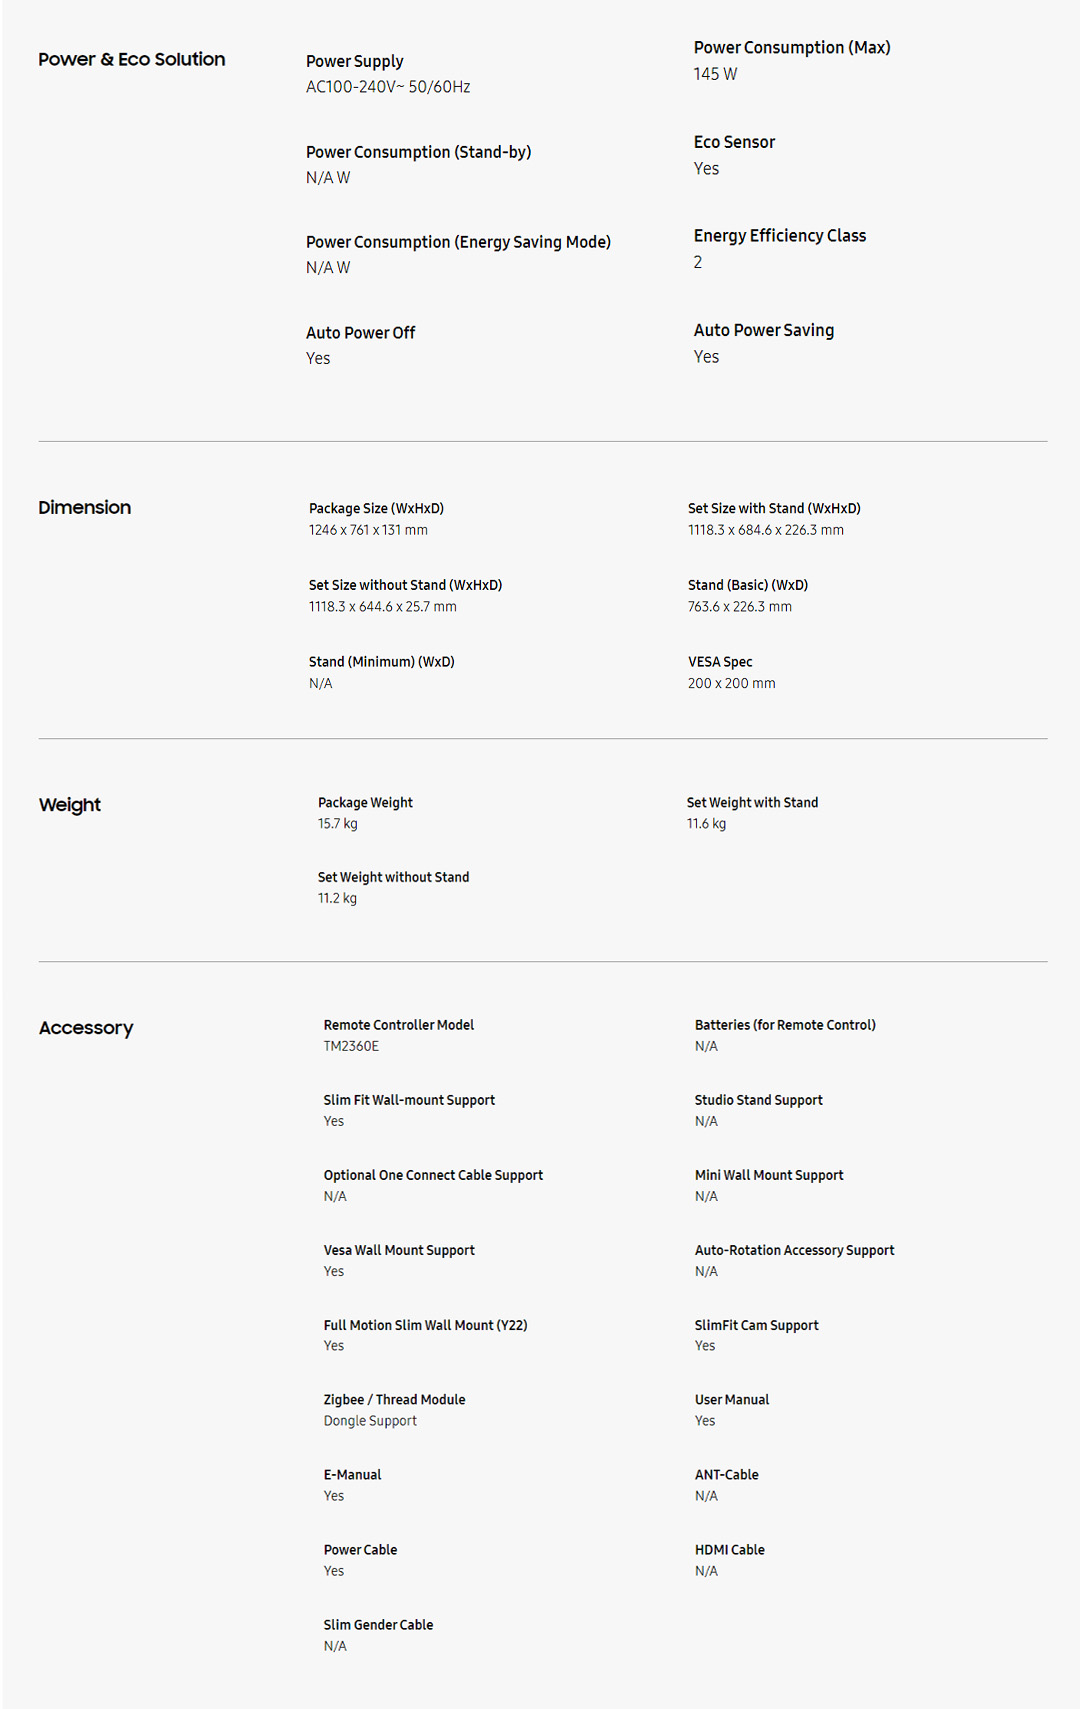Click the Eco Sensor label
The height and width of the screenshot is (1709, 1080).
point(734,142)
